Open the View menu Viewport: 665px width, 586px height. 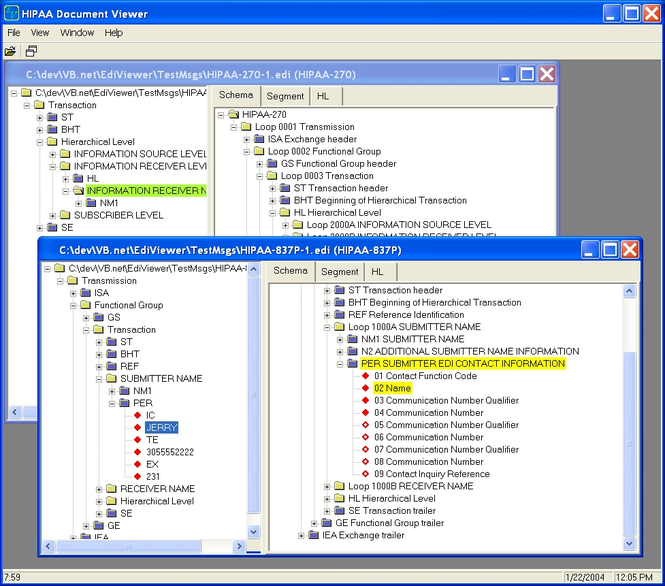[x=40, y=33]
